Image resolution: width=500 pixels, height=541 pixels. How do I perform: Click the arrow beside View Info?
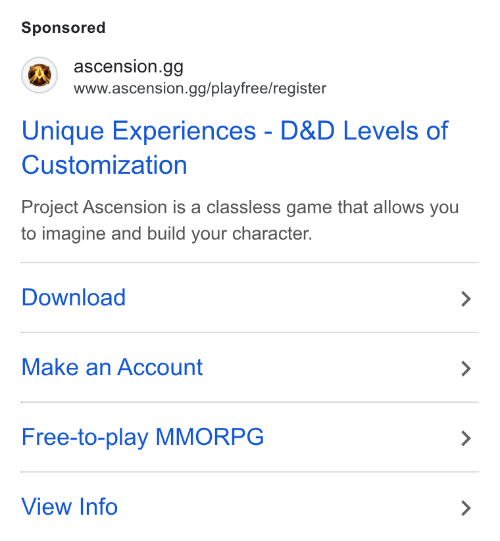tap(466, 508)
